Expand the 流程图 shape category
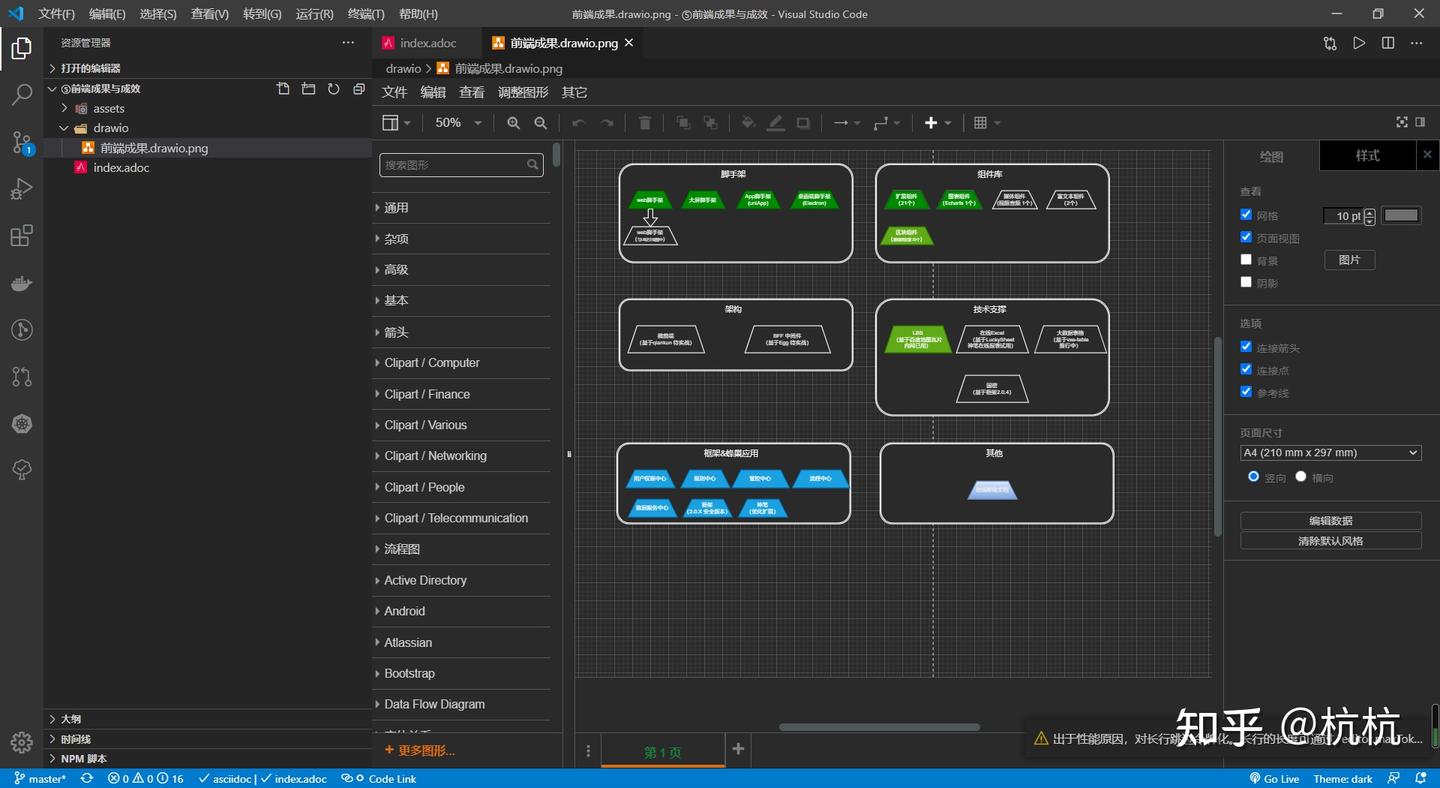Viewport: 1440px width, 788px height. (x=401, y=549)
